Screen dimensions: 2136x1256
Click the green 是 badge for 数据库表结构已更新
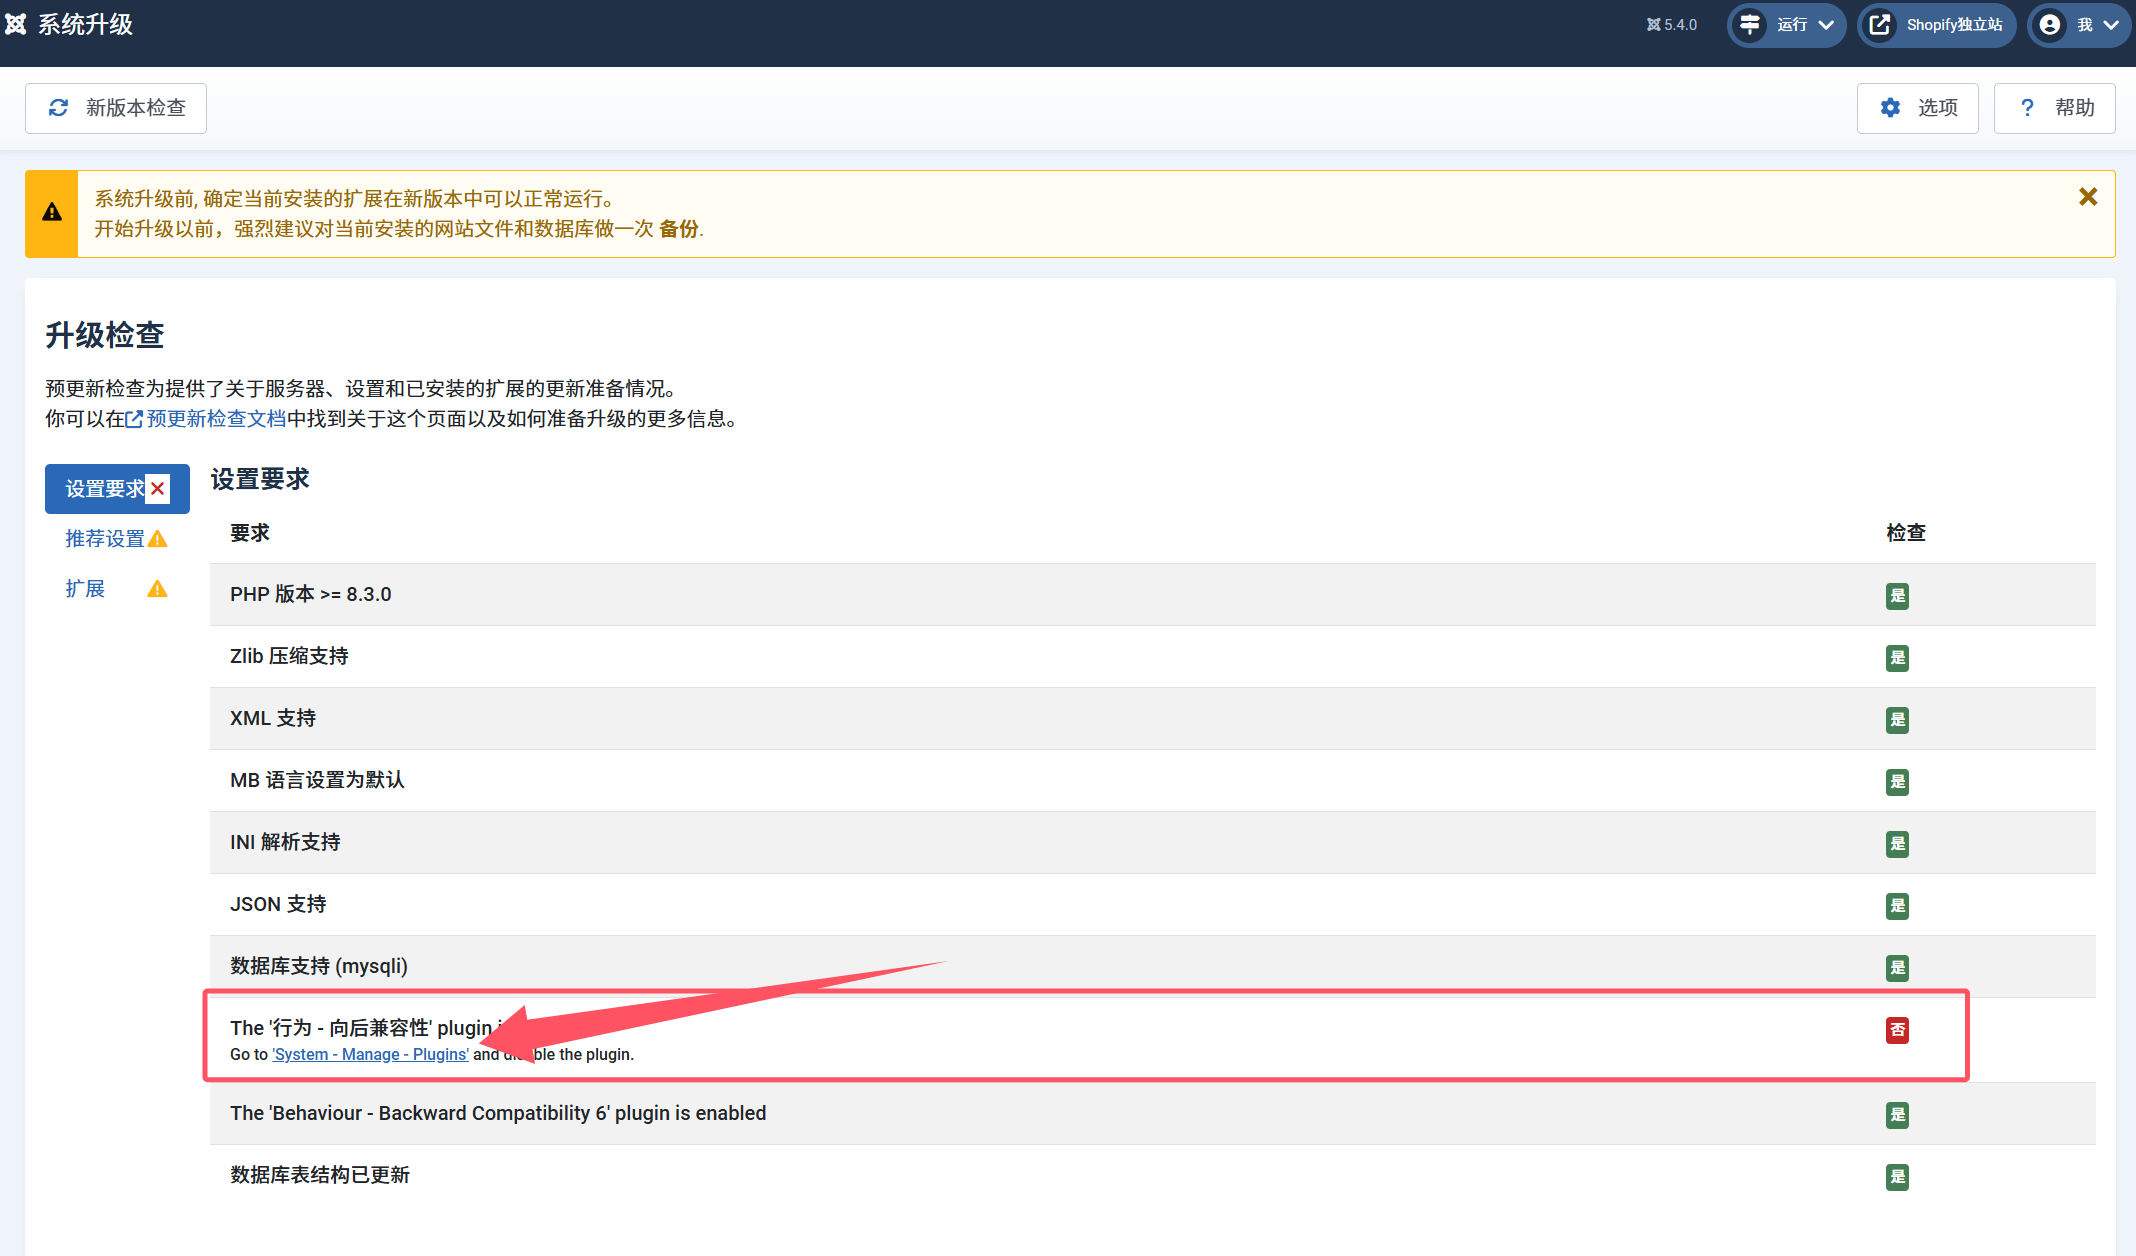click(1897, 1177)
